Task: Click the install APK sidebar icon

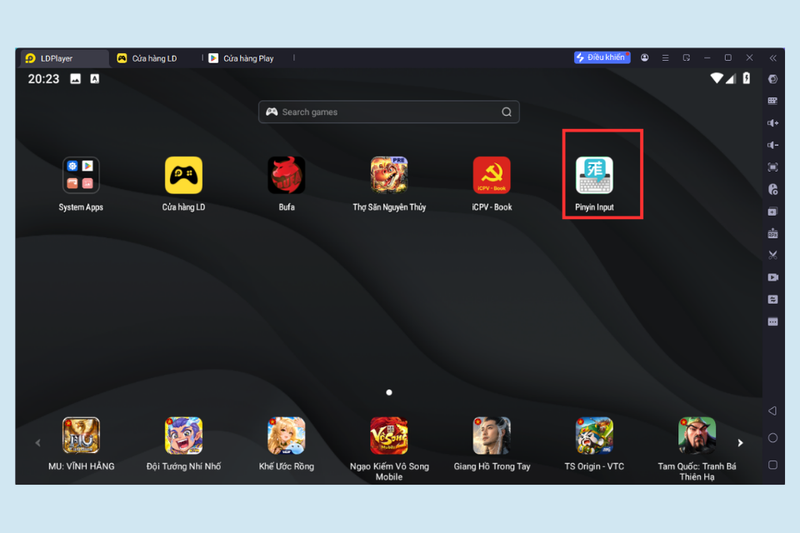Action: (x=773, y=234)
